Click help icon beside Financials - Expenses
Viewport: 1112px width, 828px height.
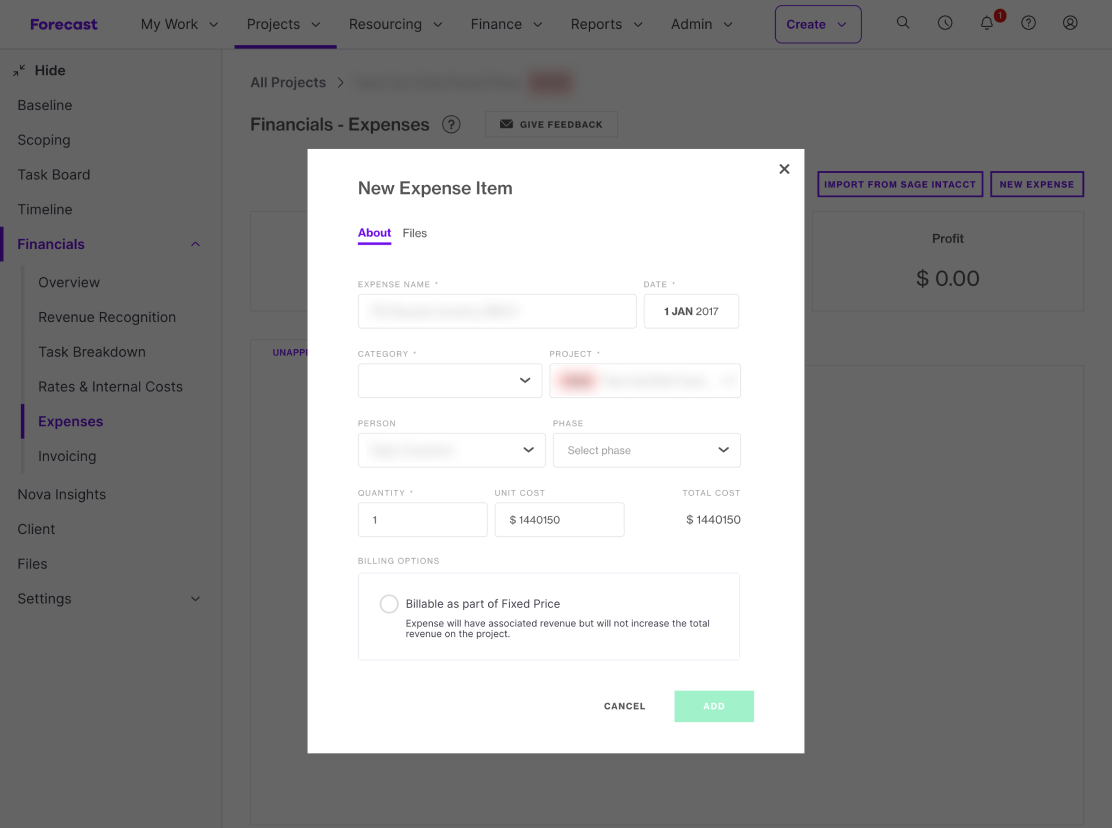[451, 125]
